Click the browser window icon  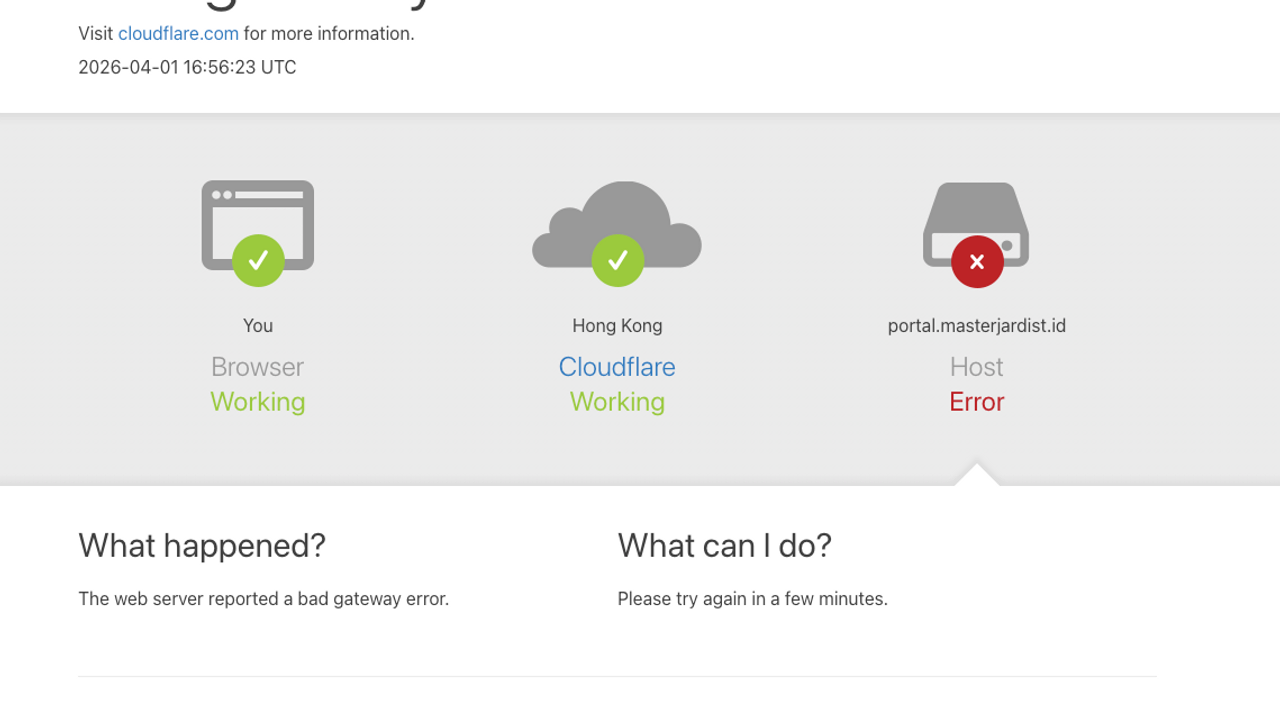pyautogui.click(x=258, y=226)
